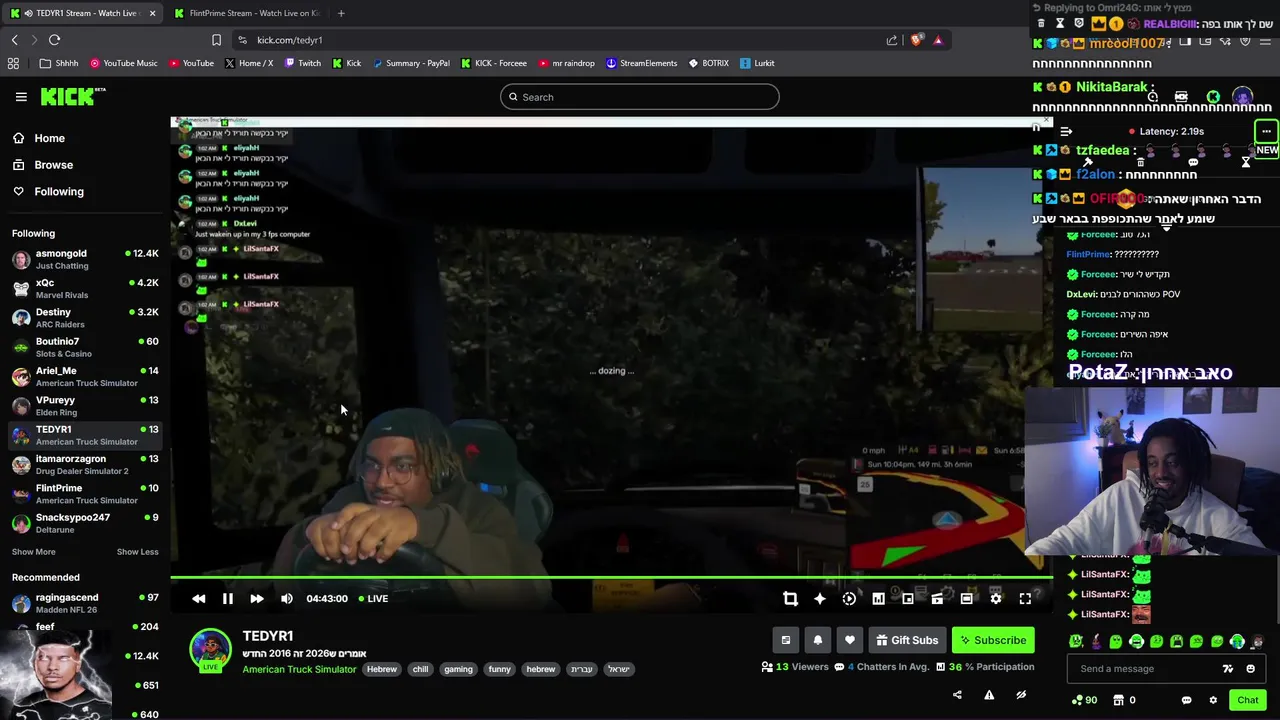
Task: Open ragingascend recommended channel
Action: pyautogui.click(x=85, y=603)
